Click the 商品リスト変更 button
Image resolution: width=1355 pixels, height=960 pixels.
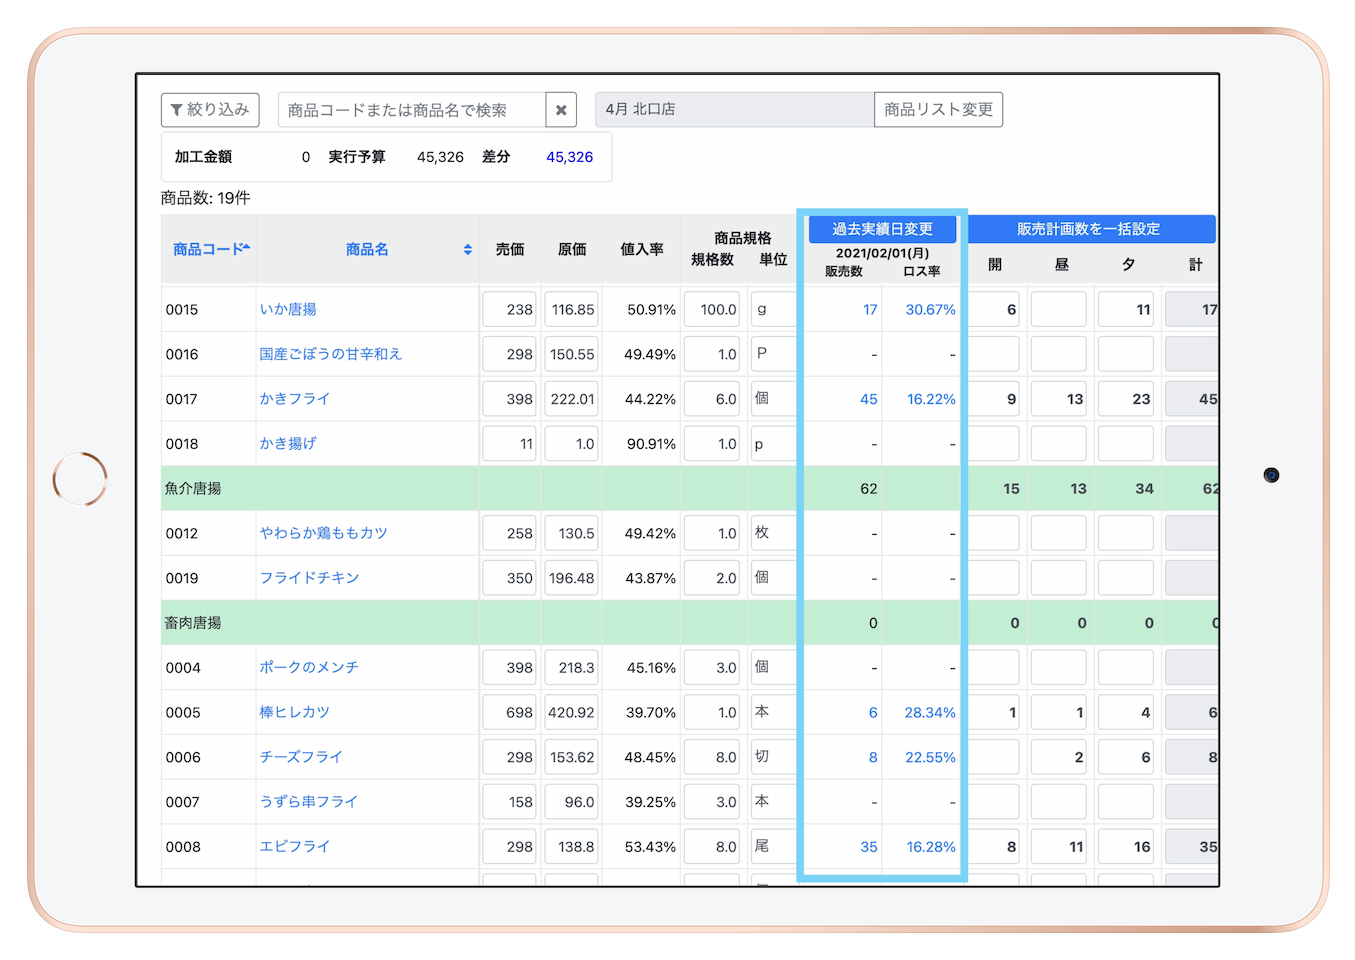tap(938, 110)
